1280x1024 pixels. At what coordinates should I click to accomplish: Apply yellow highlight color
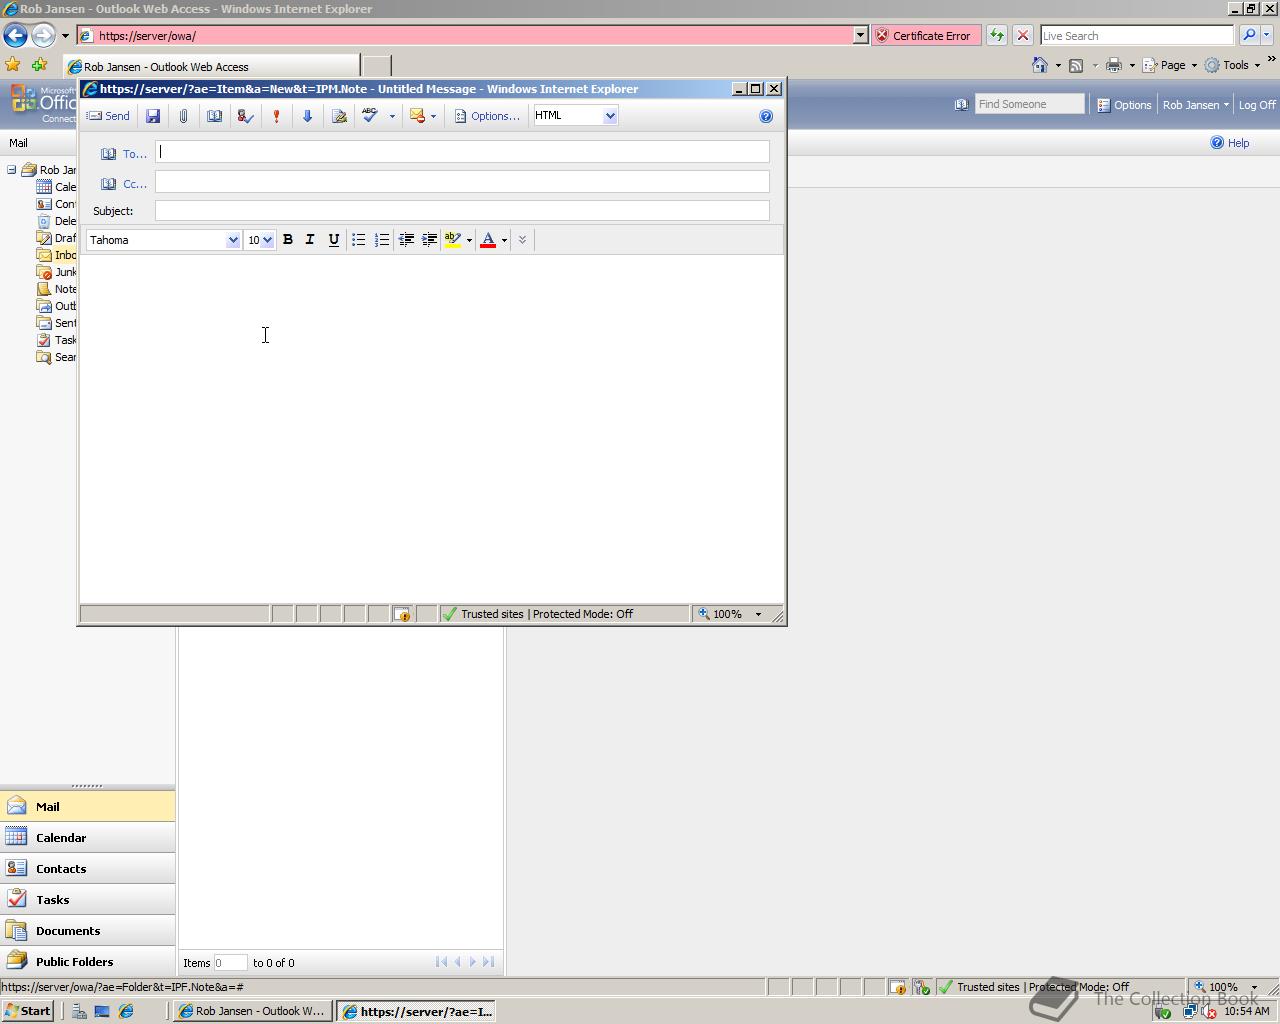click(x=453, y=240)
